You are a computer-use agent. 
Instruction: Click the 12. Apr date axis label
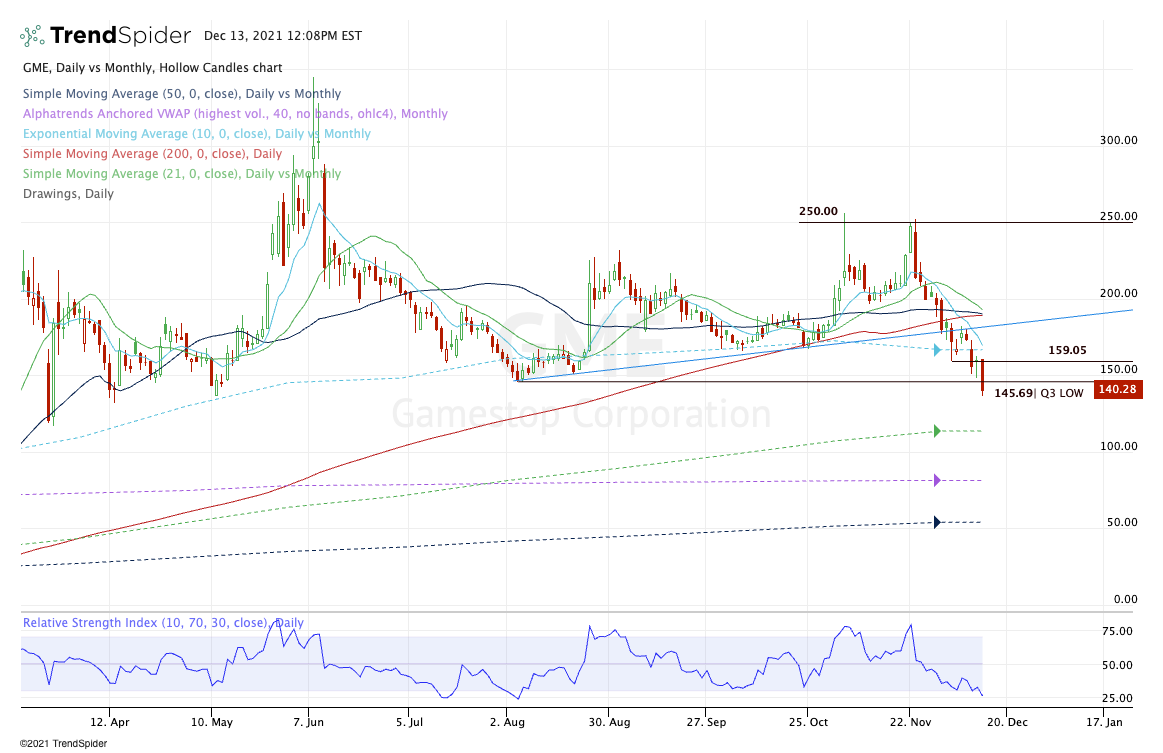pyautogui.click(x=110, y=722)
